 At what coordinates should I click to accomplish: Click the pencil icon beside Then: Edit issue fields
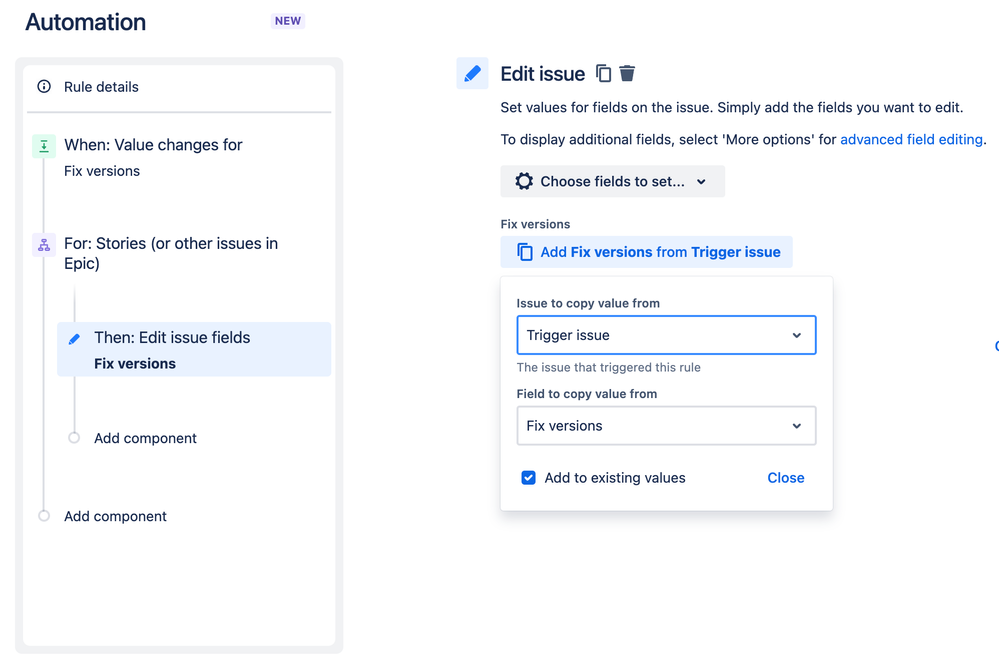pyautogui.click(x=75, y=339)
